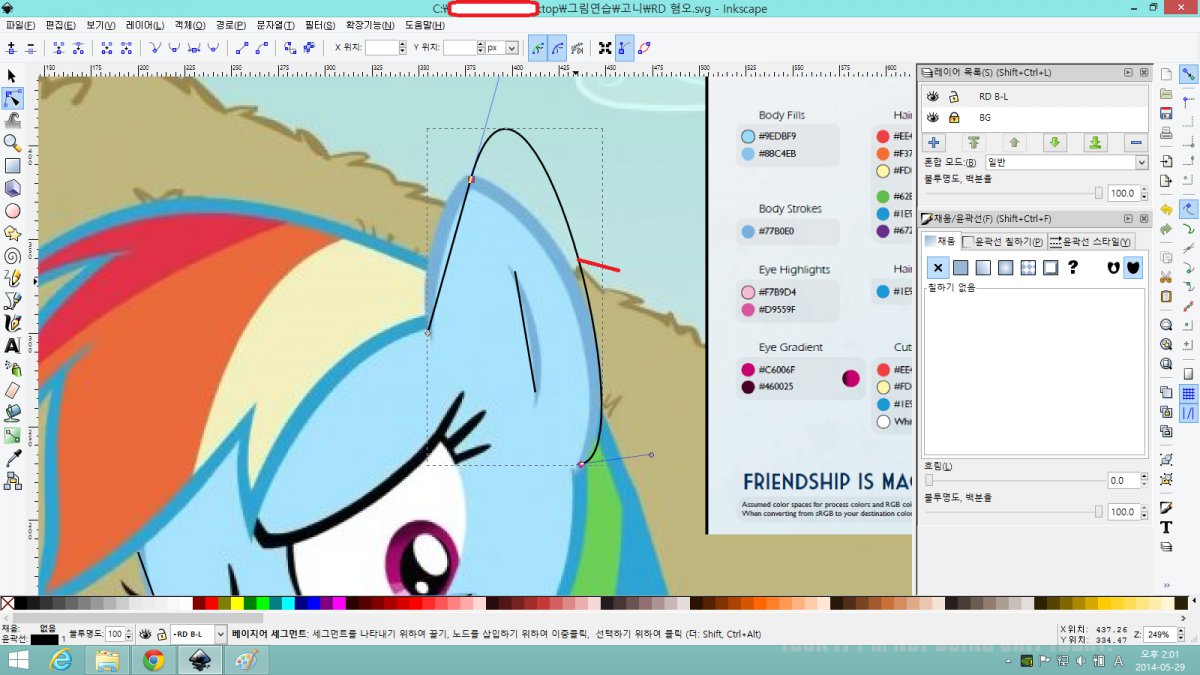The width and height of the screenshot is (1200, 675).
Task: Click the X position input field
Action: point(384,47)
